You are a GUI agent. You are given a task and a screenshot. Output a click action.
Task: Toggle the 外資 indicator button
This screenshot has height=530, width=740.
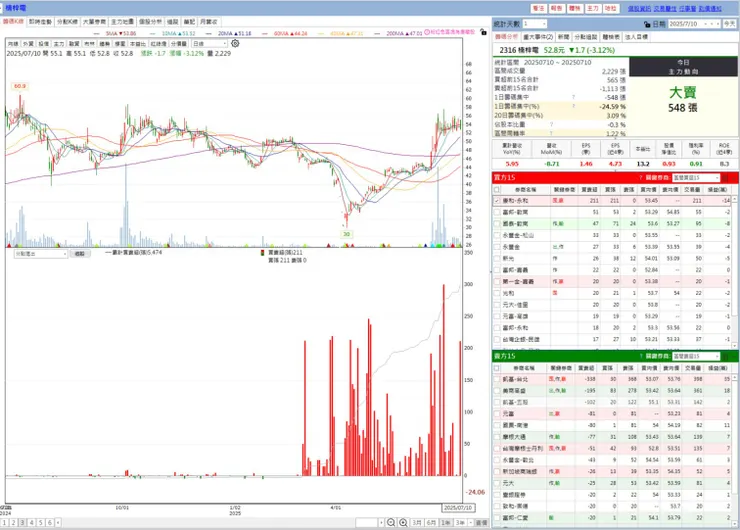pos(28,43)
